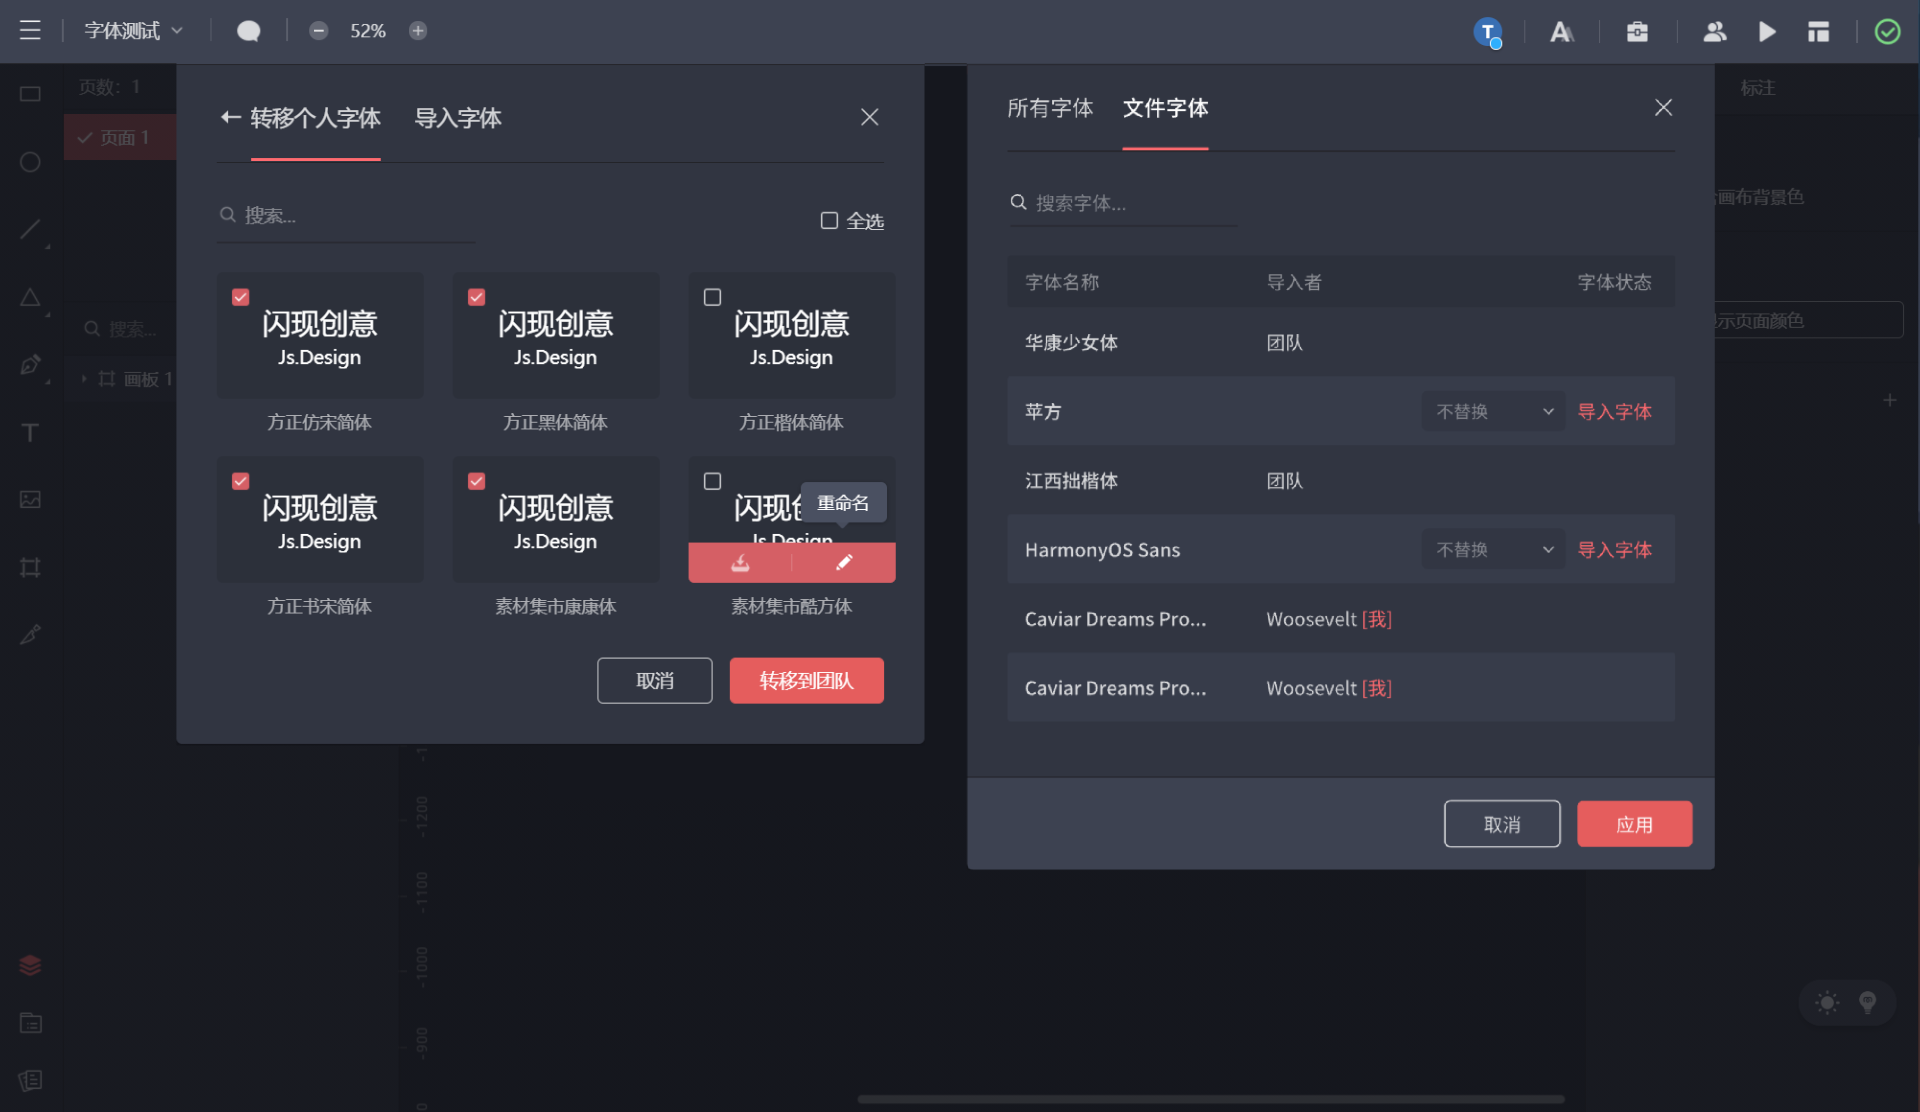1920x1112 pixels.
Task: Open the comment bubble tool
Action: click(248, 32)
